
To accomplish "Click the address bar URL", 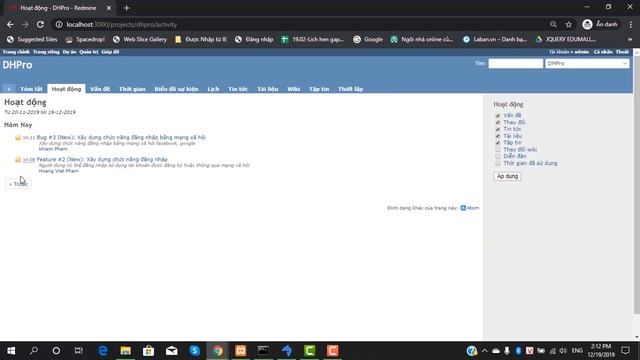I will 122,24.
